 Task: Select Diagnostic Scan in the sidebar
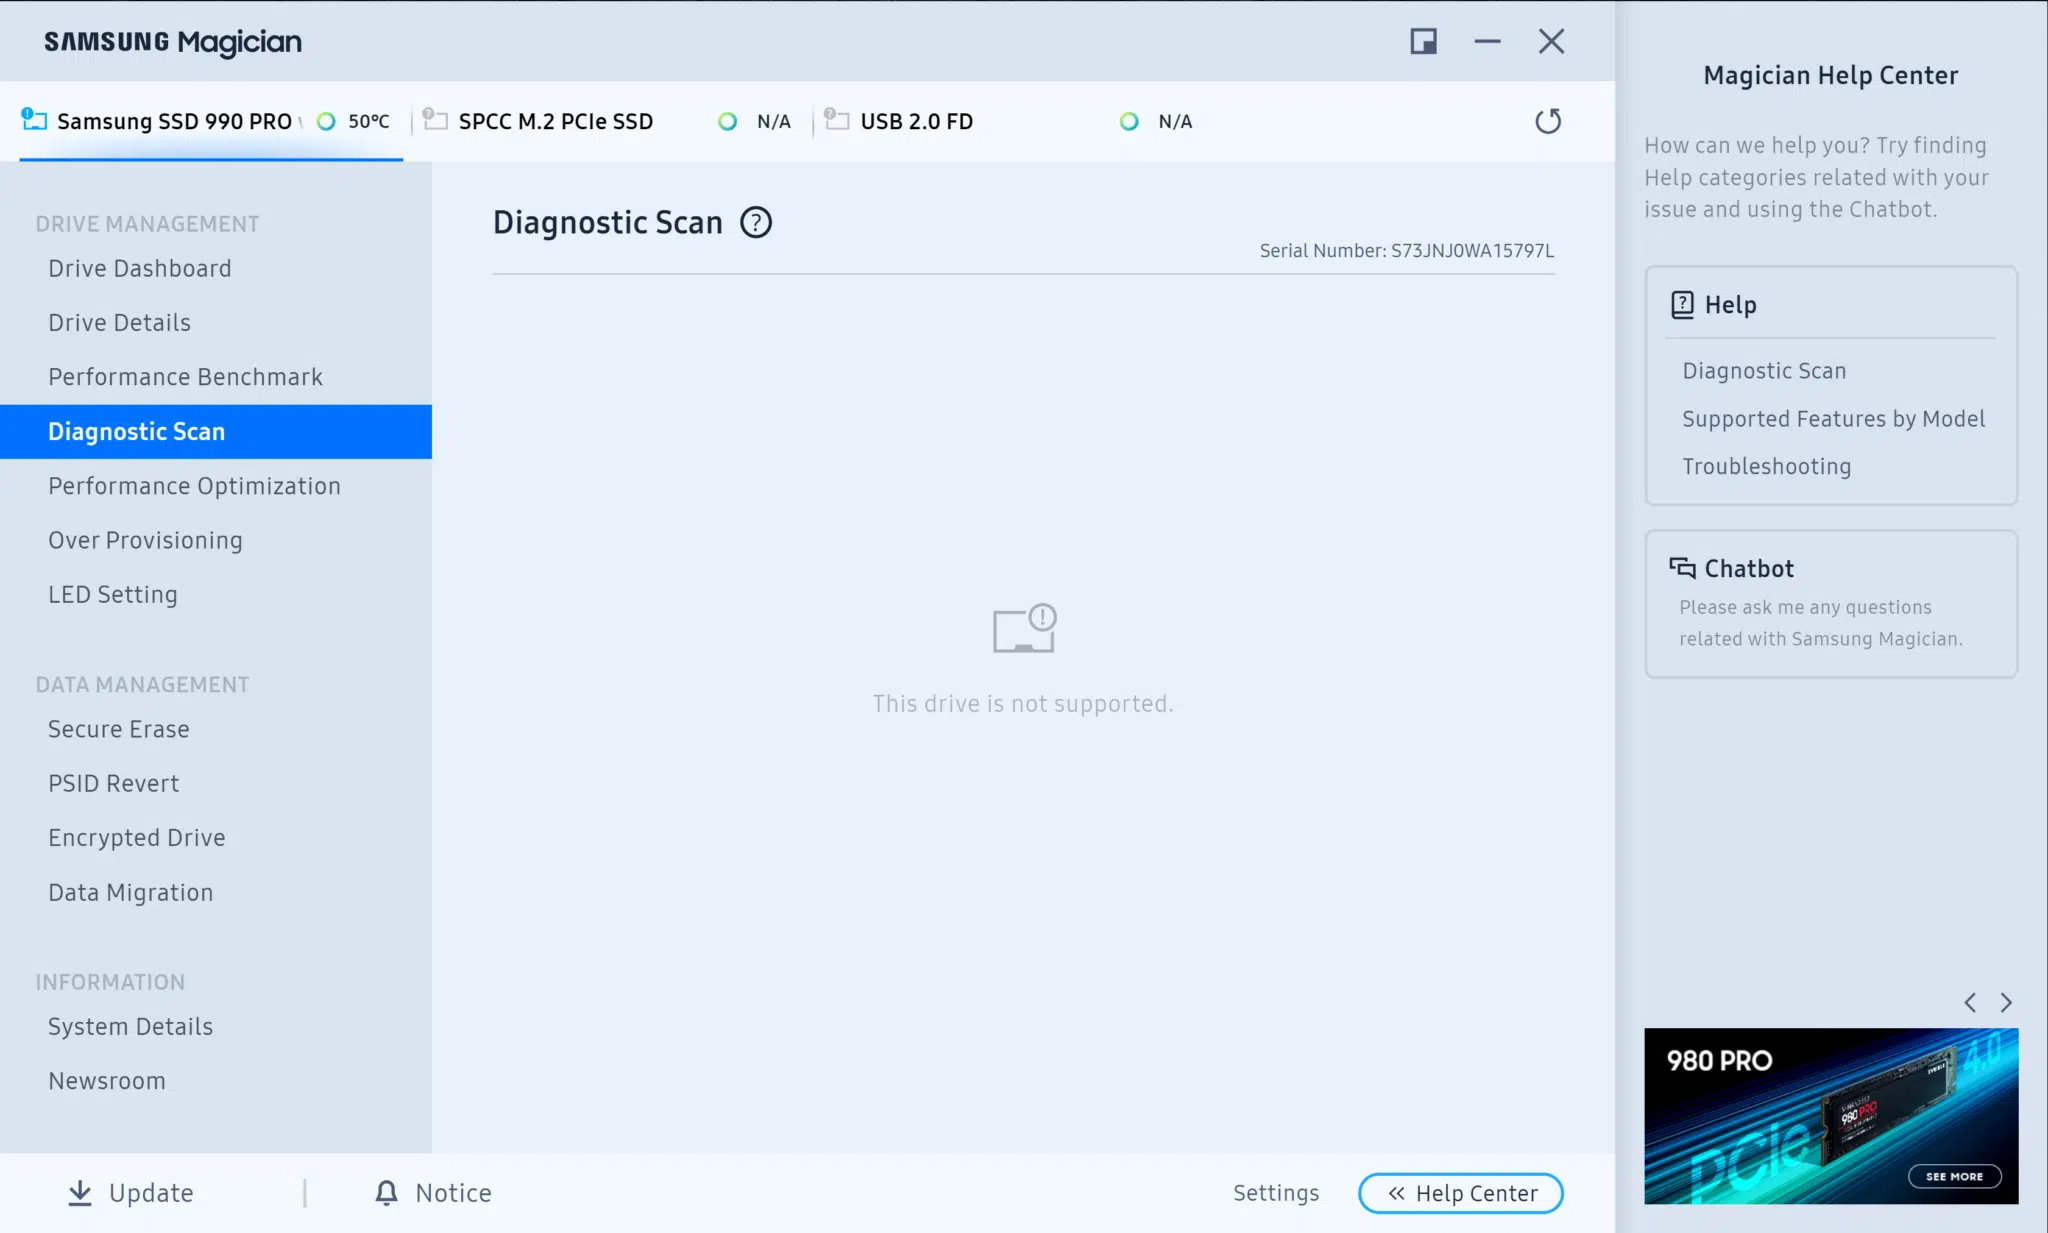point(216,431)
